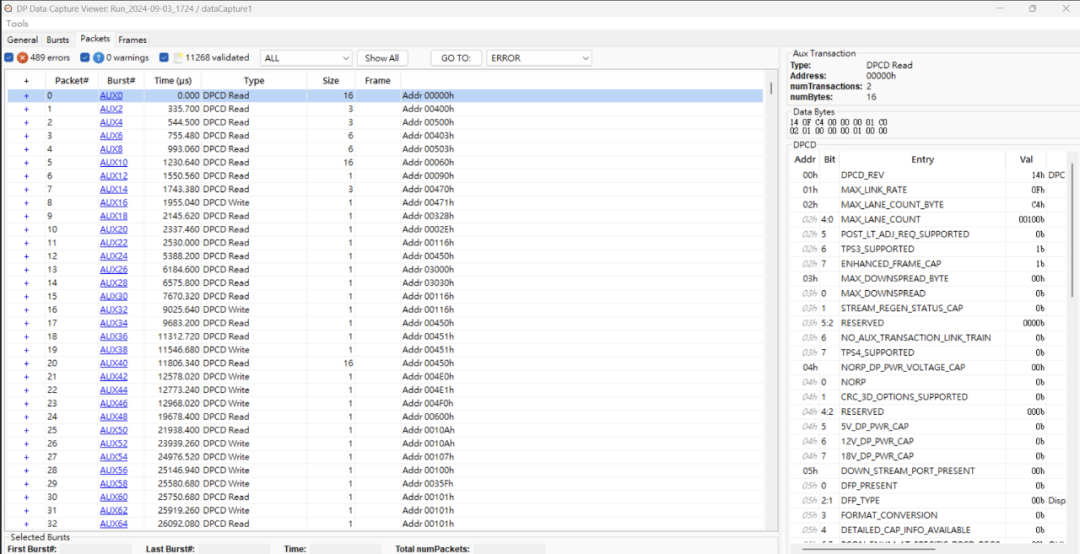Restore the window using title bar button
The height and width of the screenshot is (554, 1080).
(1032, 8)
